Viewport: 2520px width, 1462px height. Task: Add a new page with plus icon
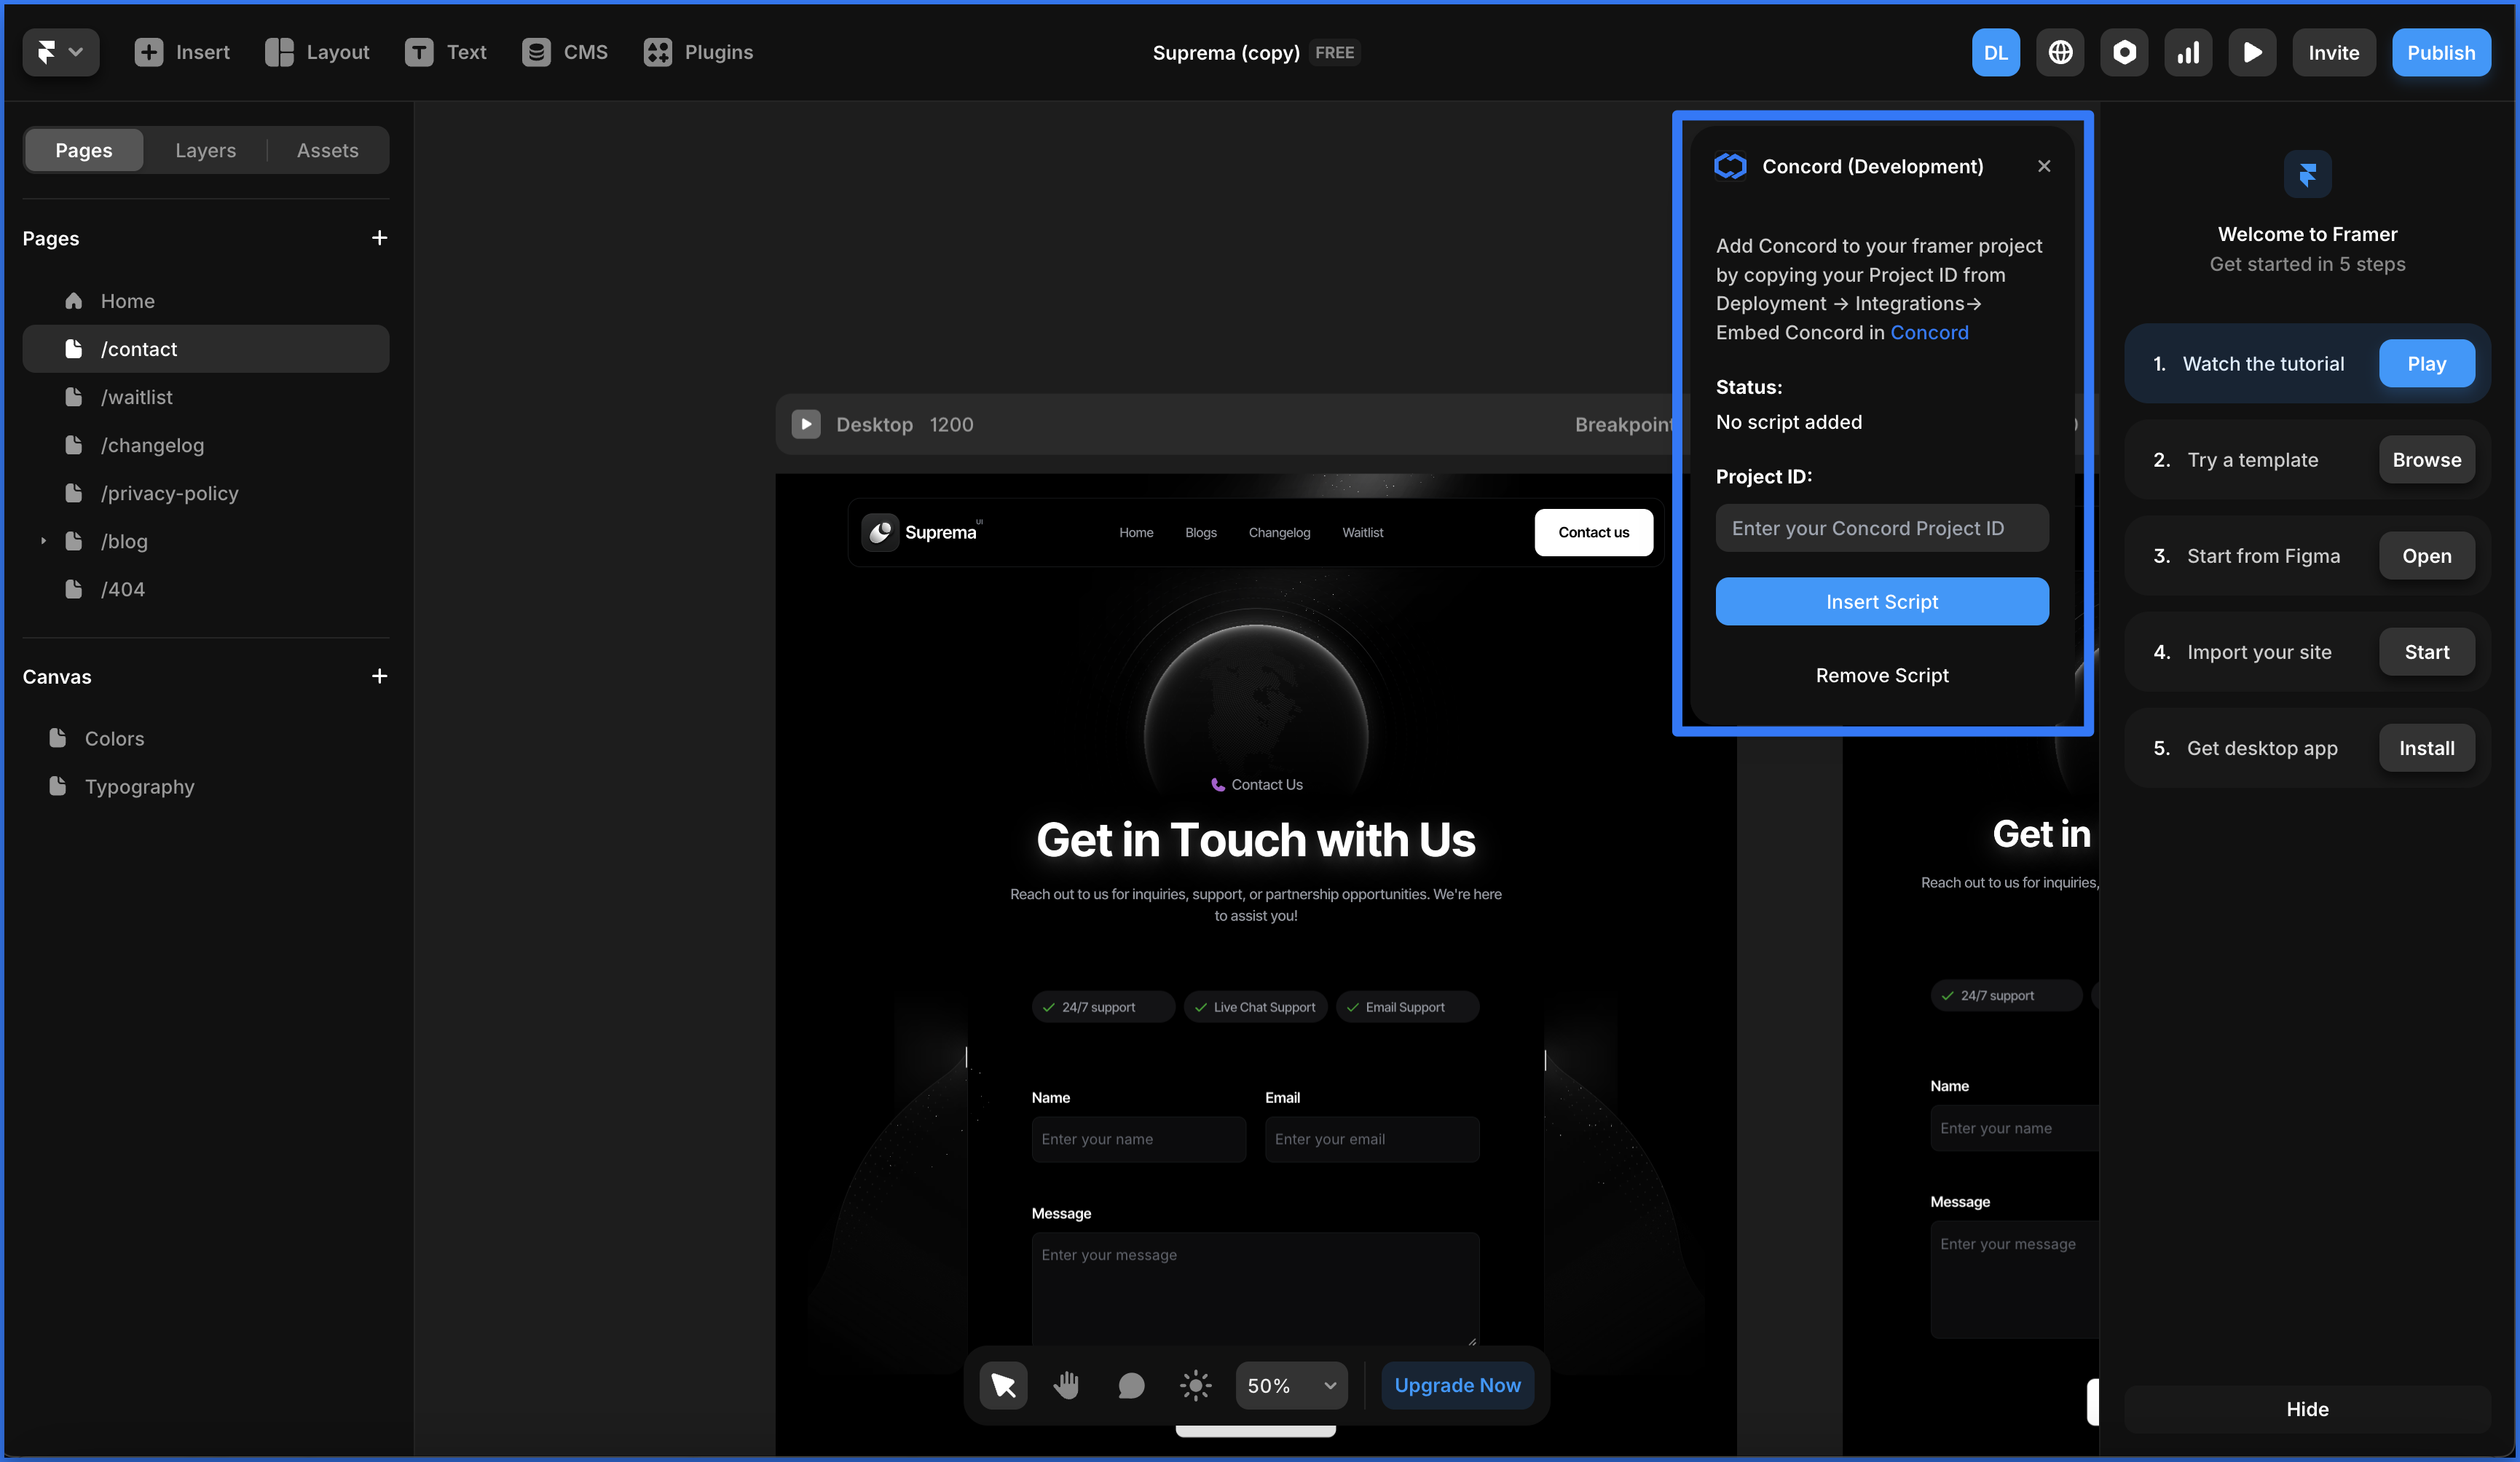(379, 238)
